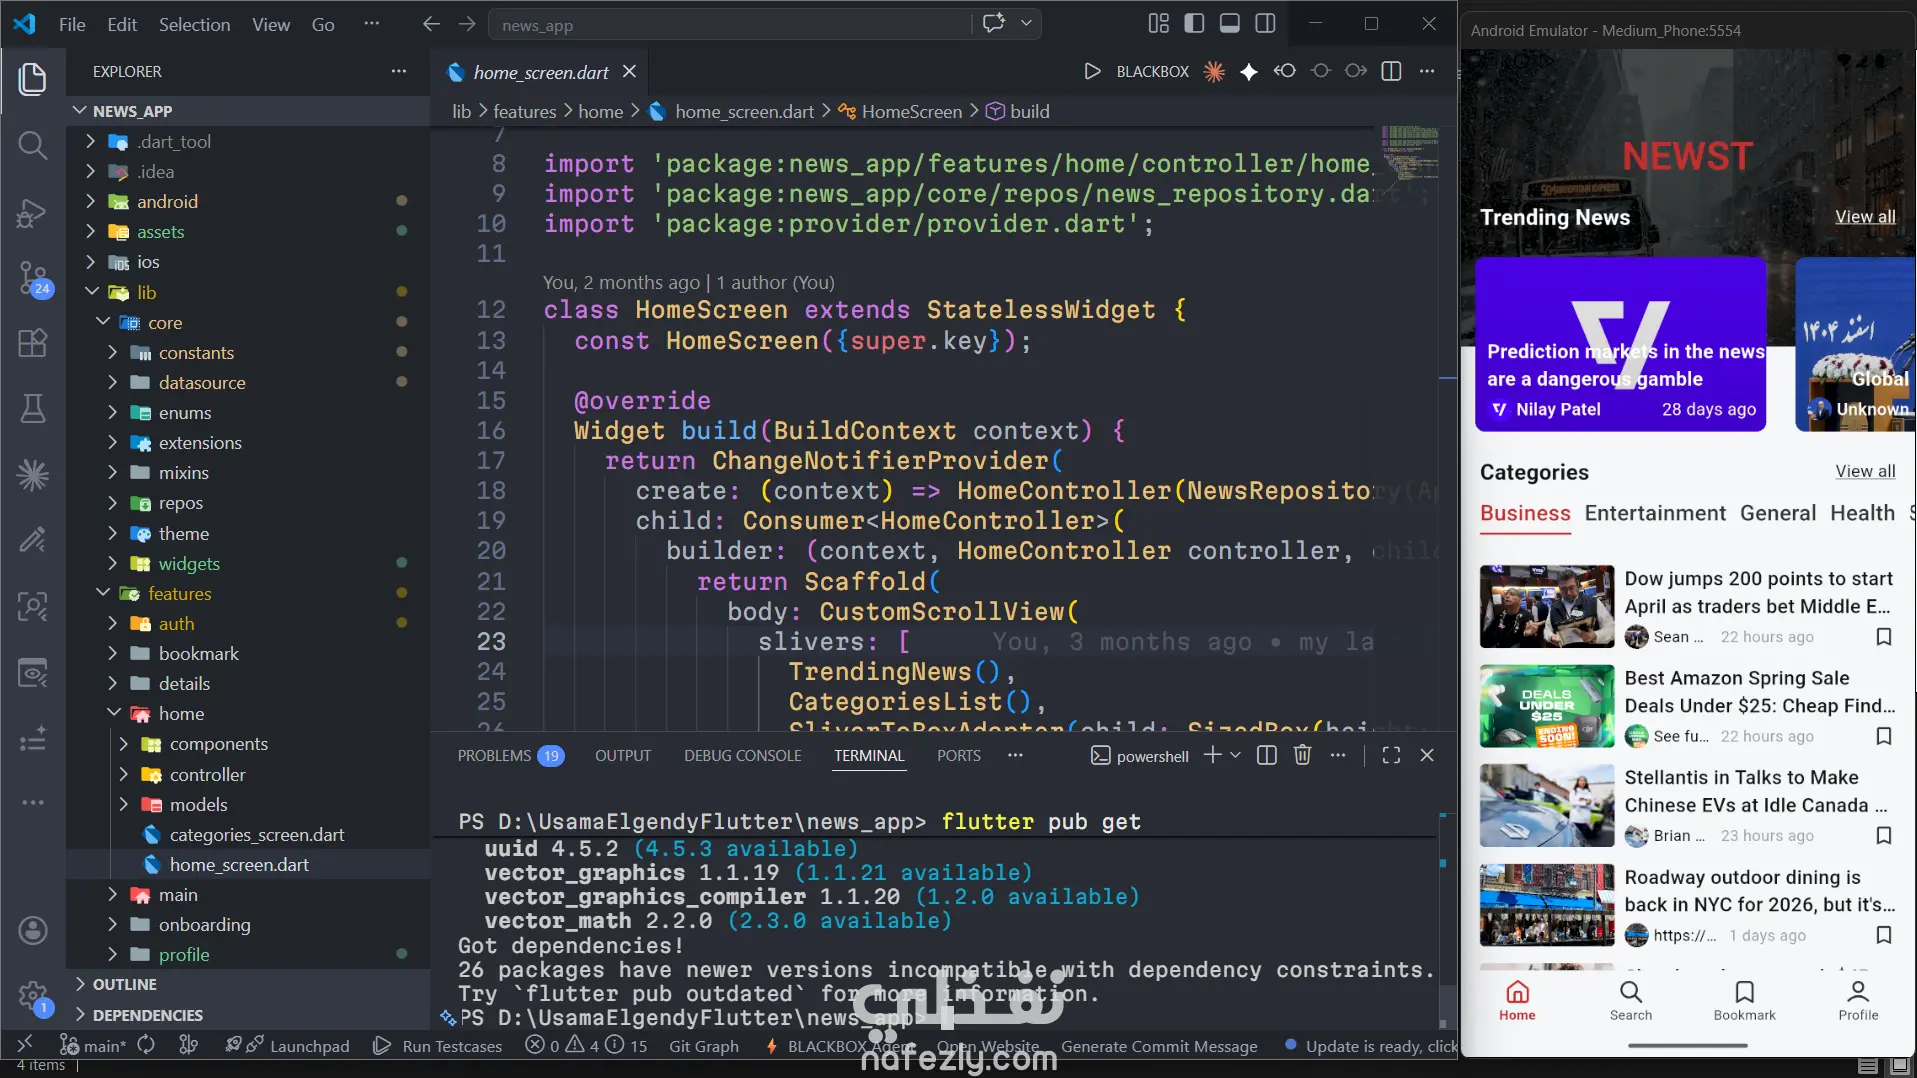
Task: Run the Dart file with the play icon
Action: coord(1092,71)
